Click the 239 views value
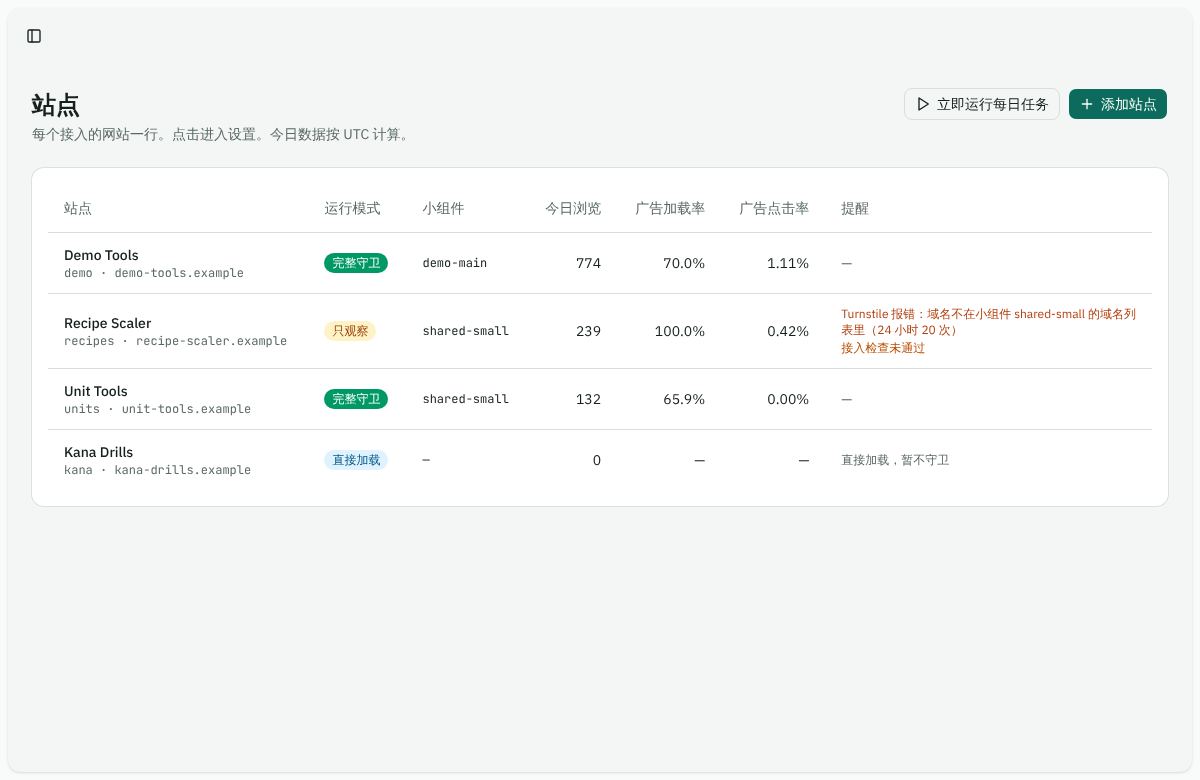Viewport: 1200px width, 780px height. [588, 331]
